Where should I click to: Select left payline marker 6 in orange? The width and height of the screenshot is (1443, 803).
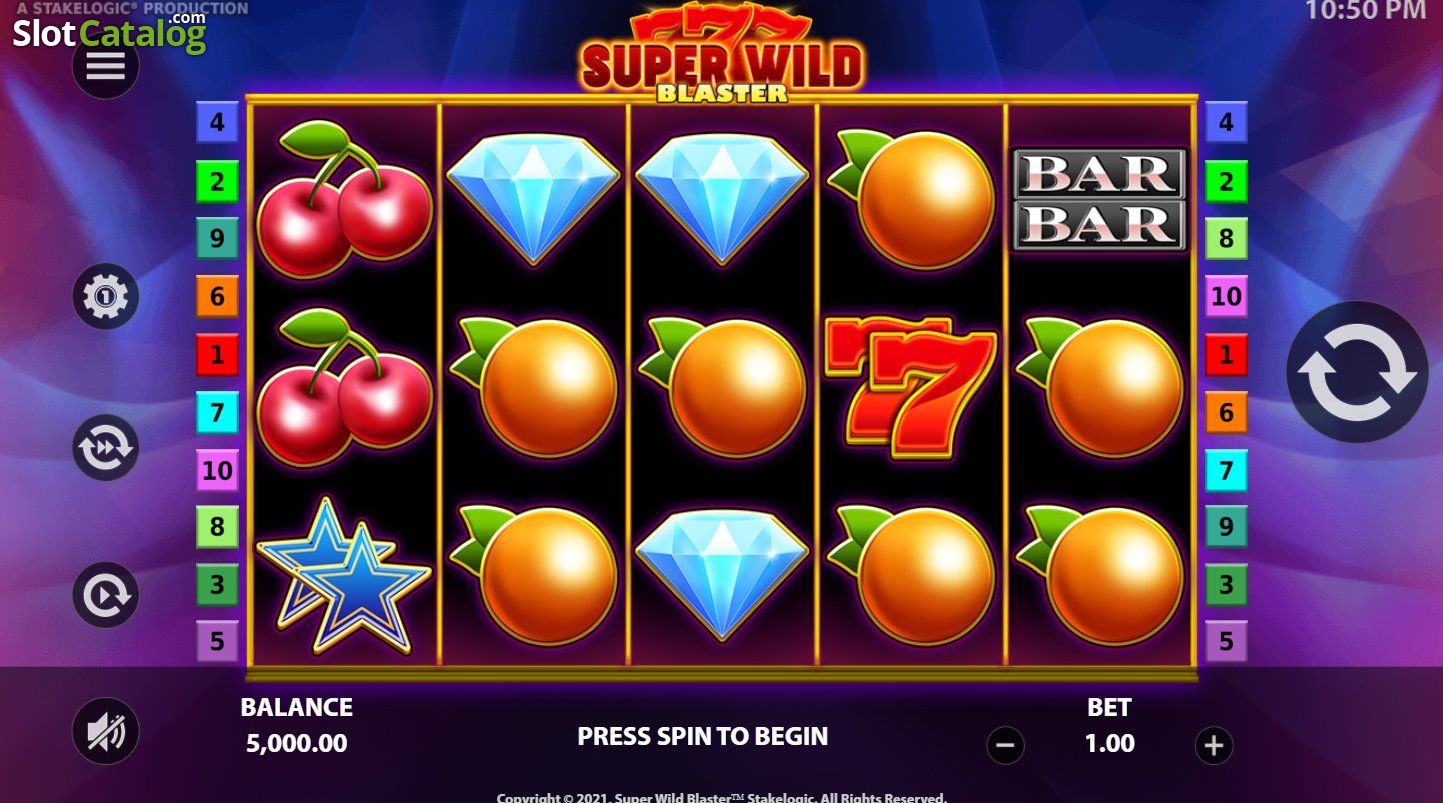pyautogui.click(x=217, y=296)
